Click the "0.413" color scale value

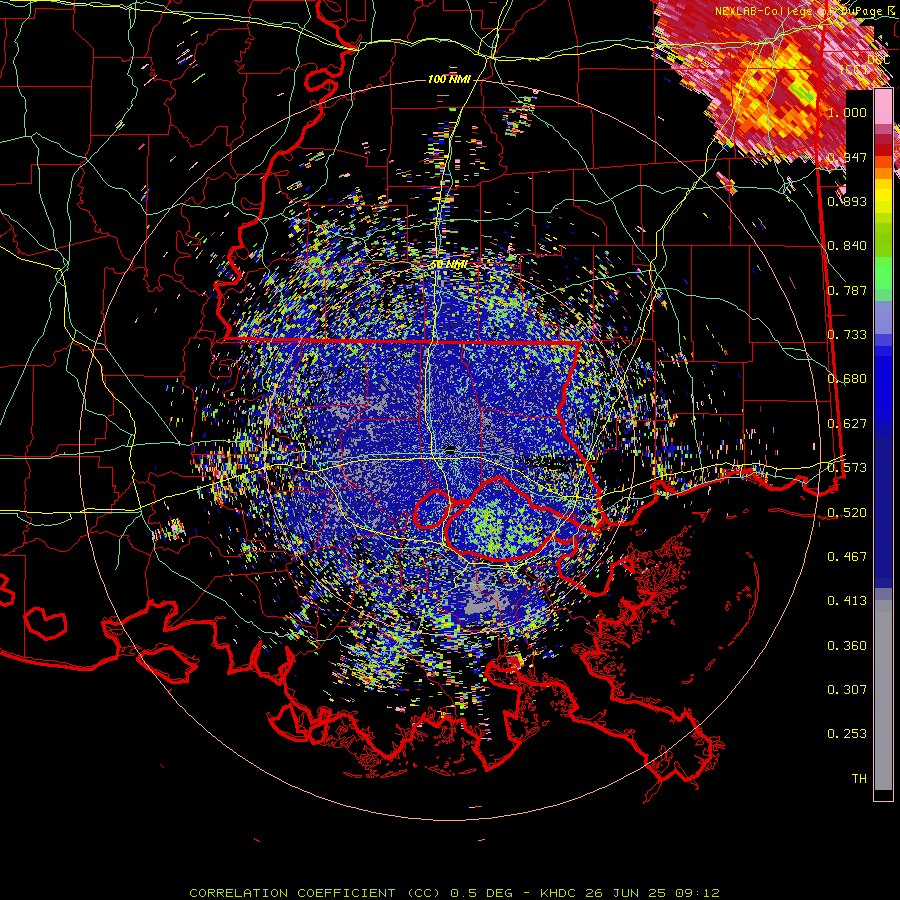click(x=847, y=601)
